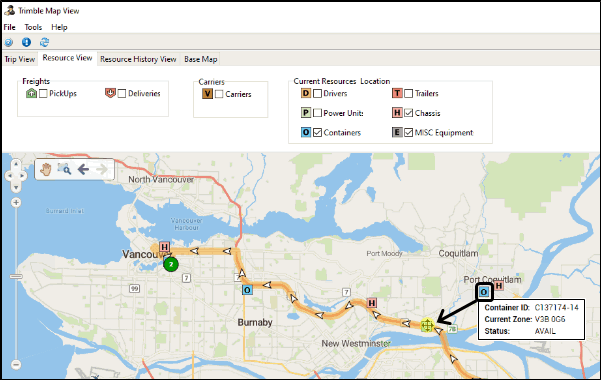
Task: Click the highlighted container O marker near Port Coquitlam
Action: (x=484, y=292)
